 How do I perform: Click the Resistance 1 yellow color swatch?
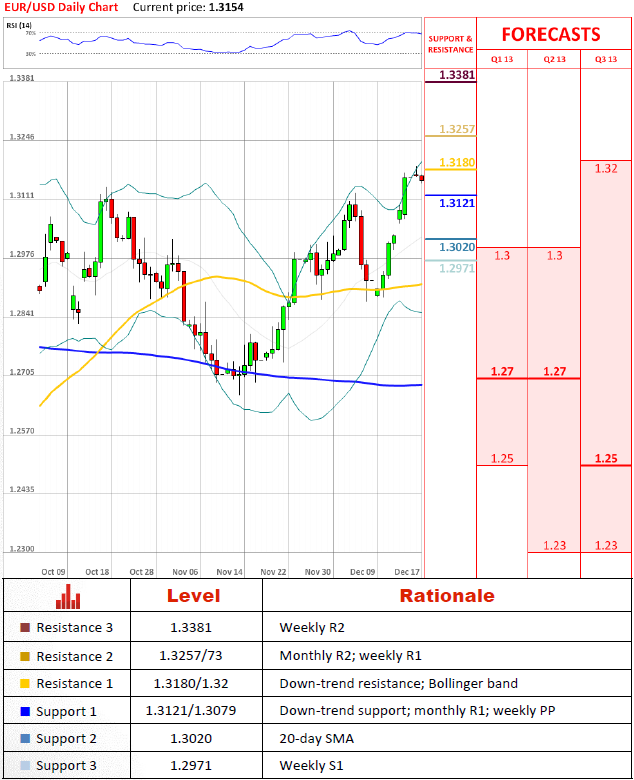pos(25,683)
